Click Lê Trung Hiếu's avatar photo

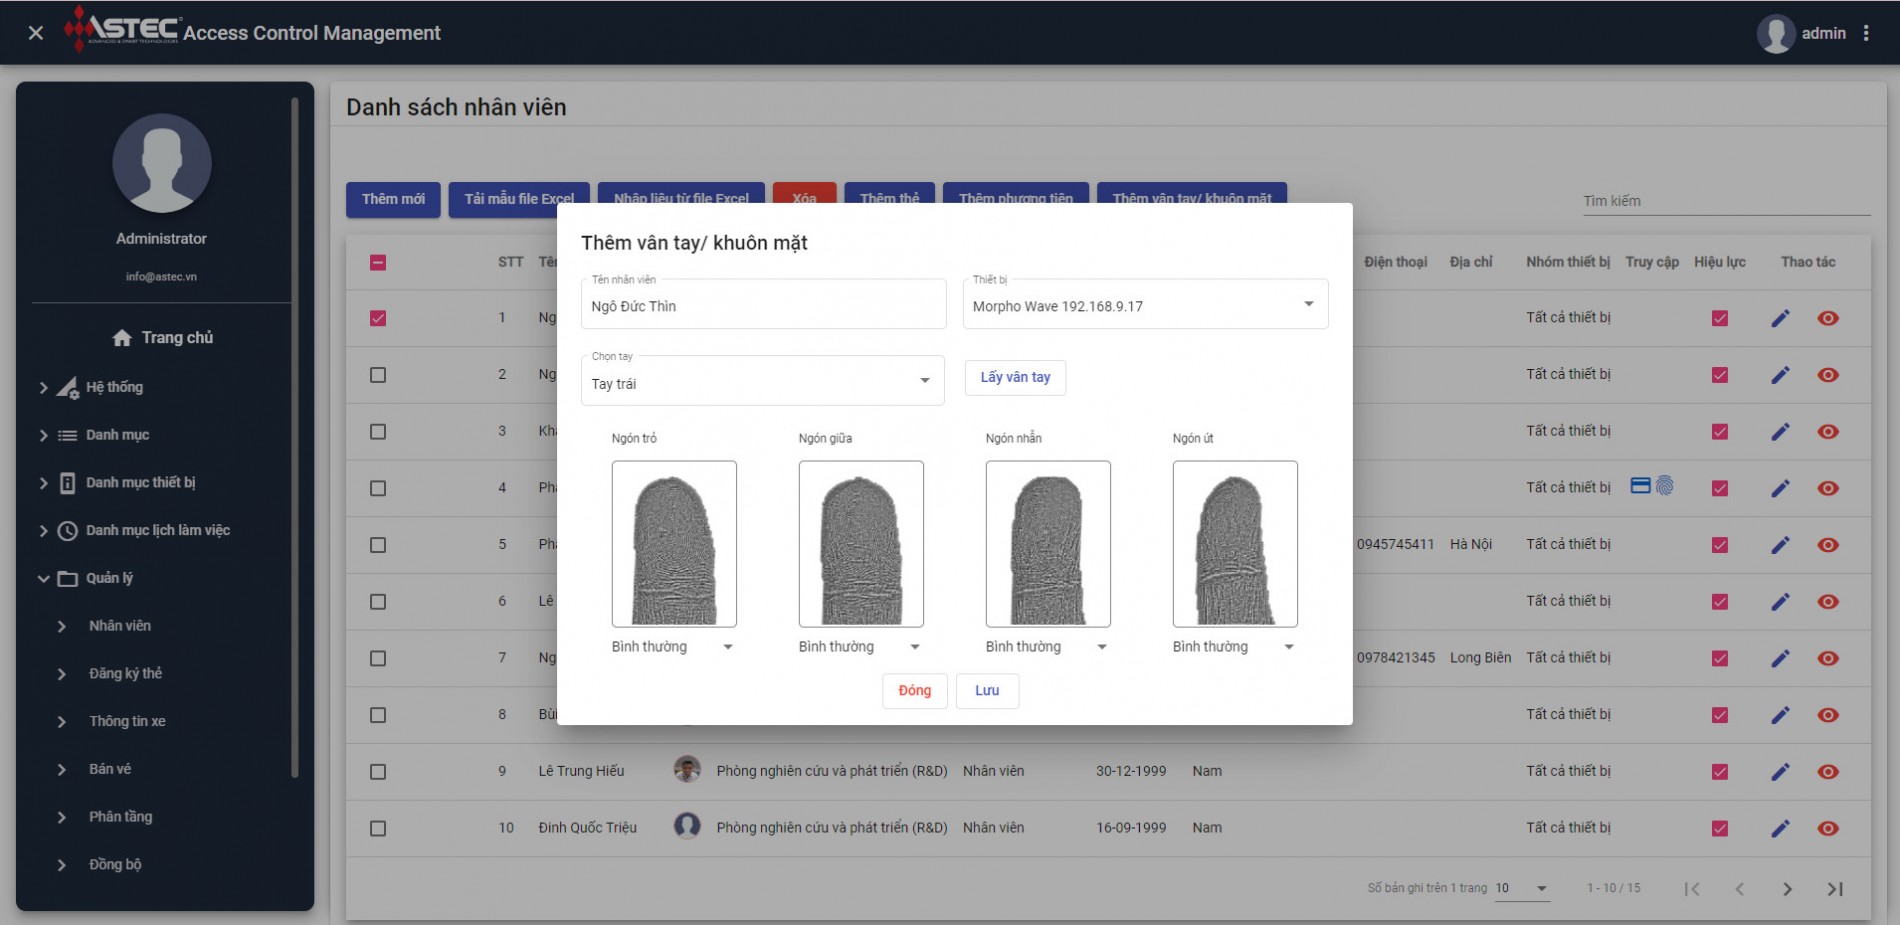(x=687, y=769)
